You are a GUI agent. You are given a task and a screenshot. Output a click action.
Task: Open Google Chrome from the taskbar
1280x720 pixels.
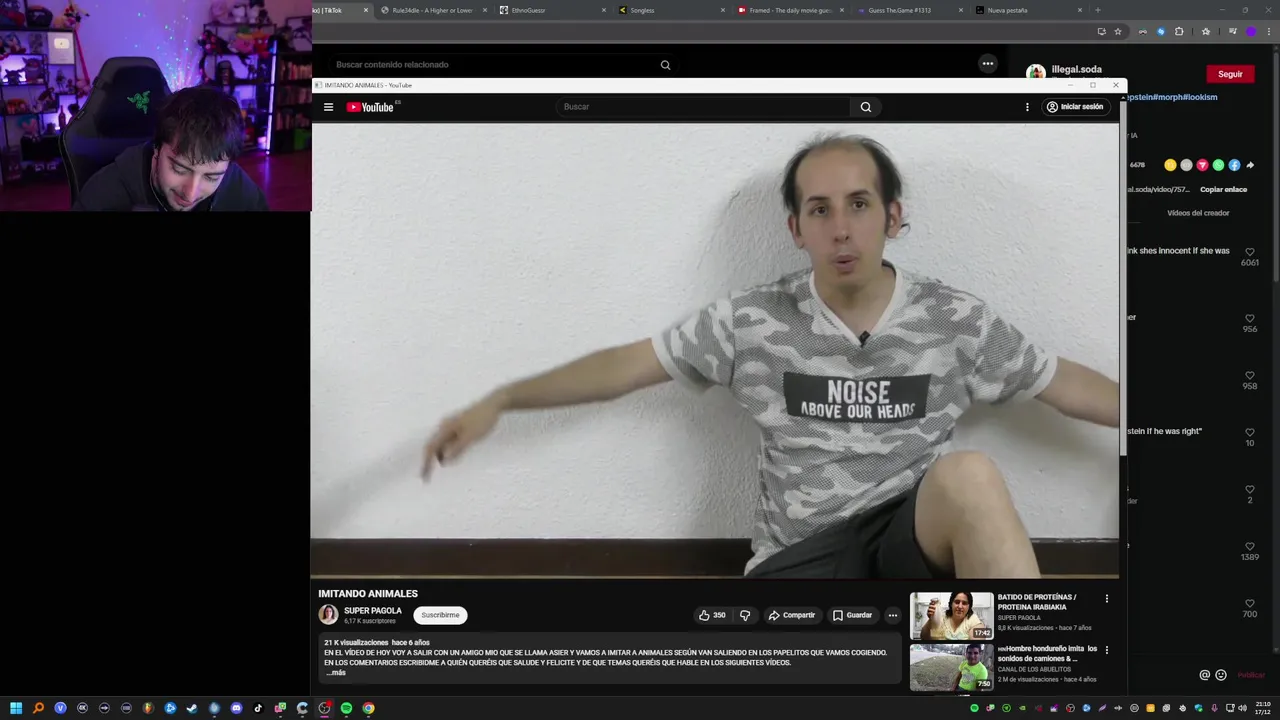[x=368, y=708]
